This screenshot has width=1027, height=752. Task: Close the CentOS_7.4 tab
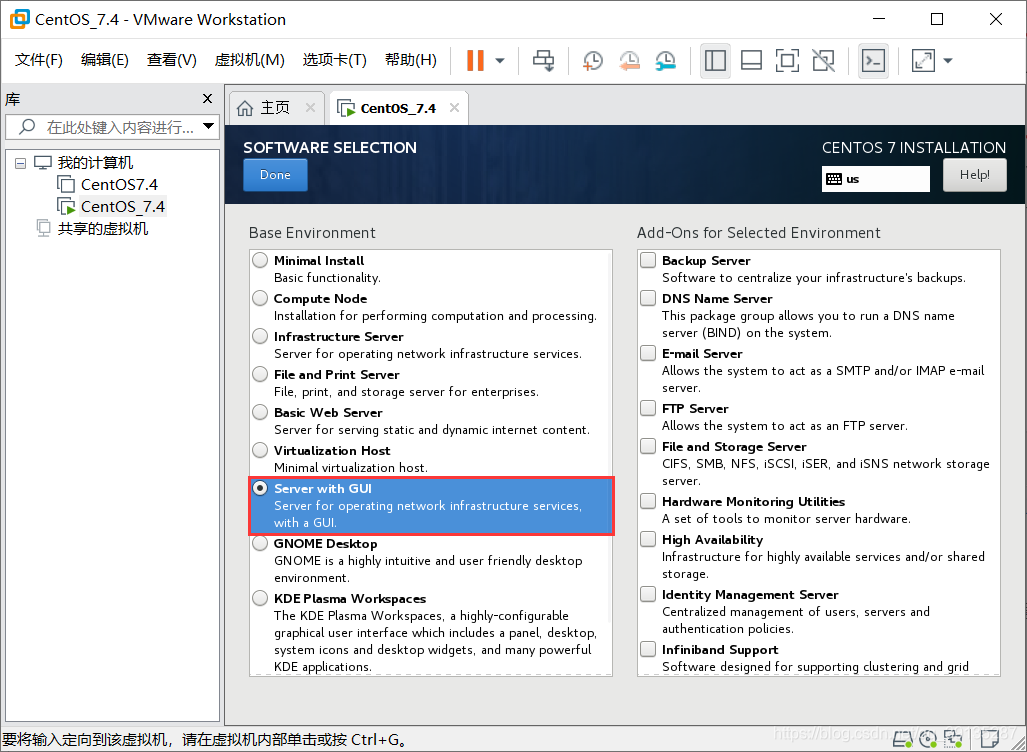[455, 107]
